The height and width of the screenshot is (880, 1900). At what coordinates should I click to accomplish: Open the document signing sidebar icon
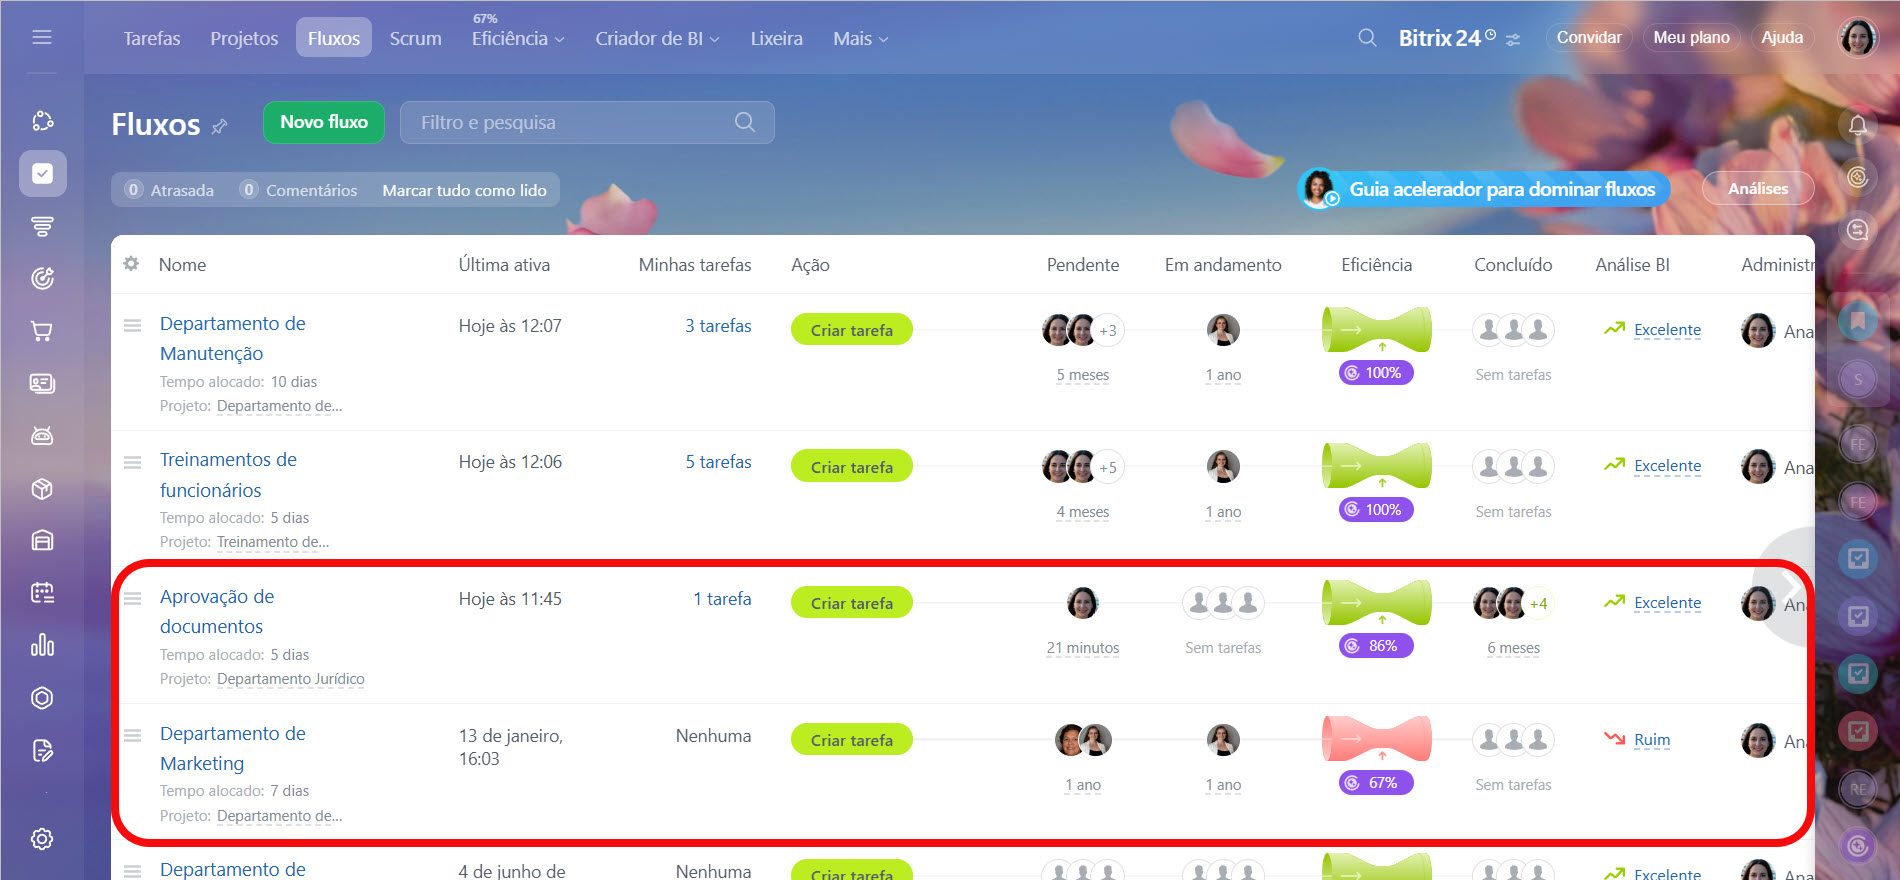42,751
